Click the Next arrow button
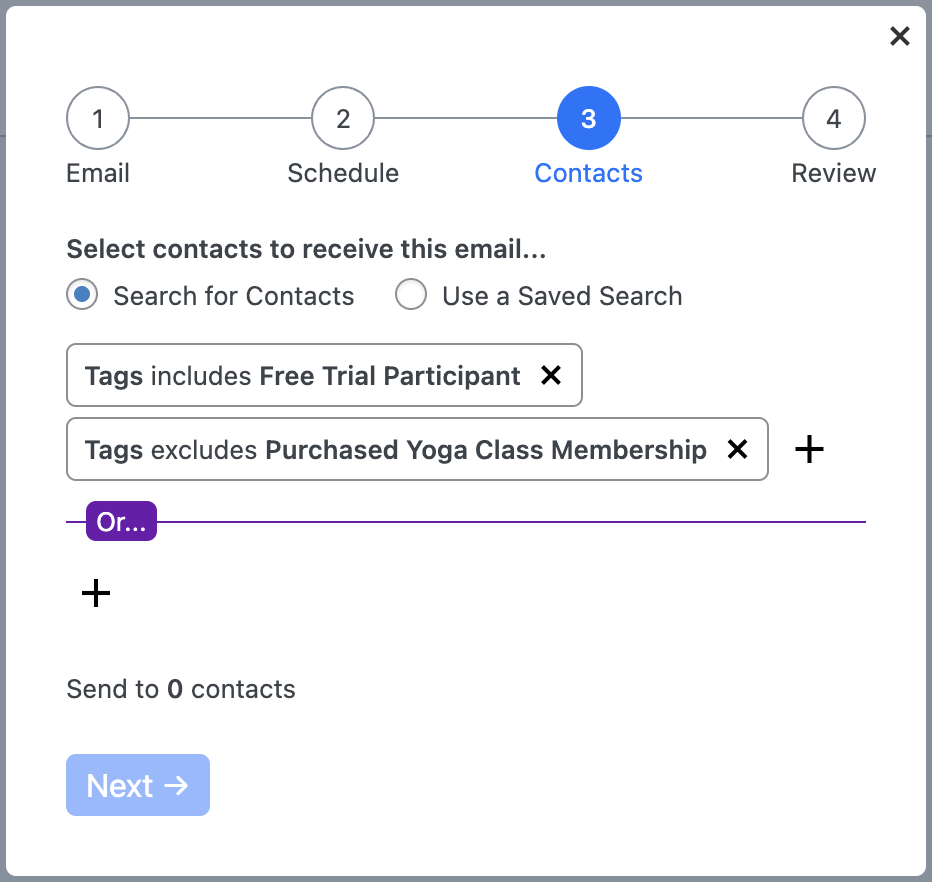Screen dimensions: 932x882 pos(138,785)
